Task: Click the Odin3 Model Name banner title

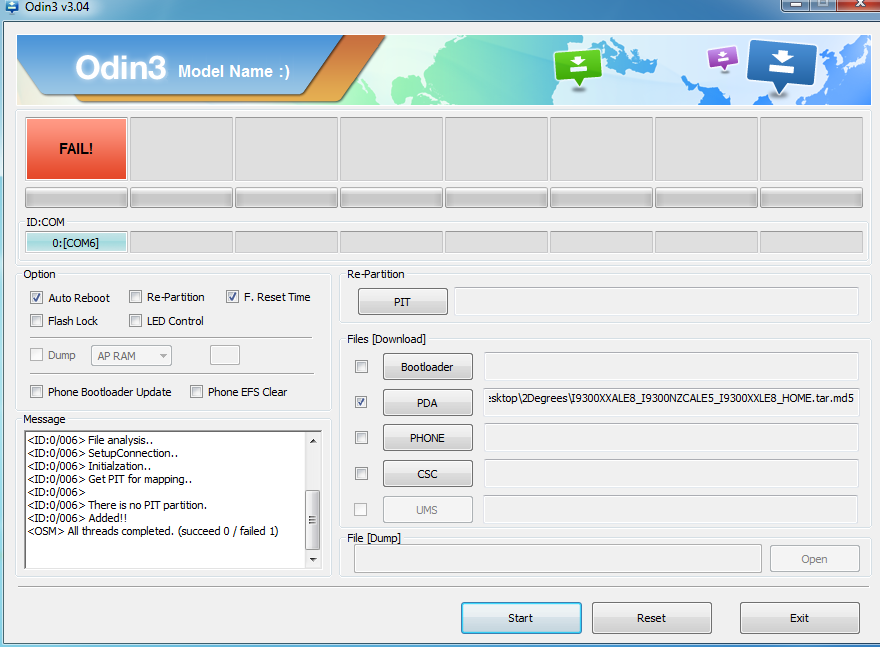Action: 182,68
